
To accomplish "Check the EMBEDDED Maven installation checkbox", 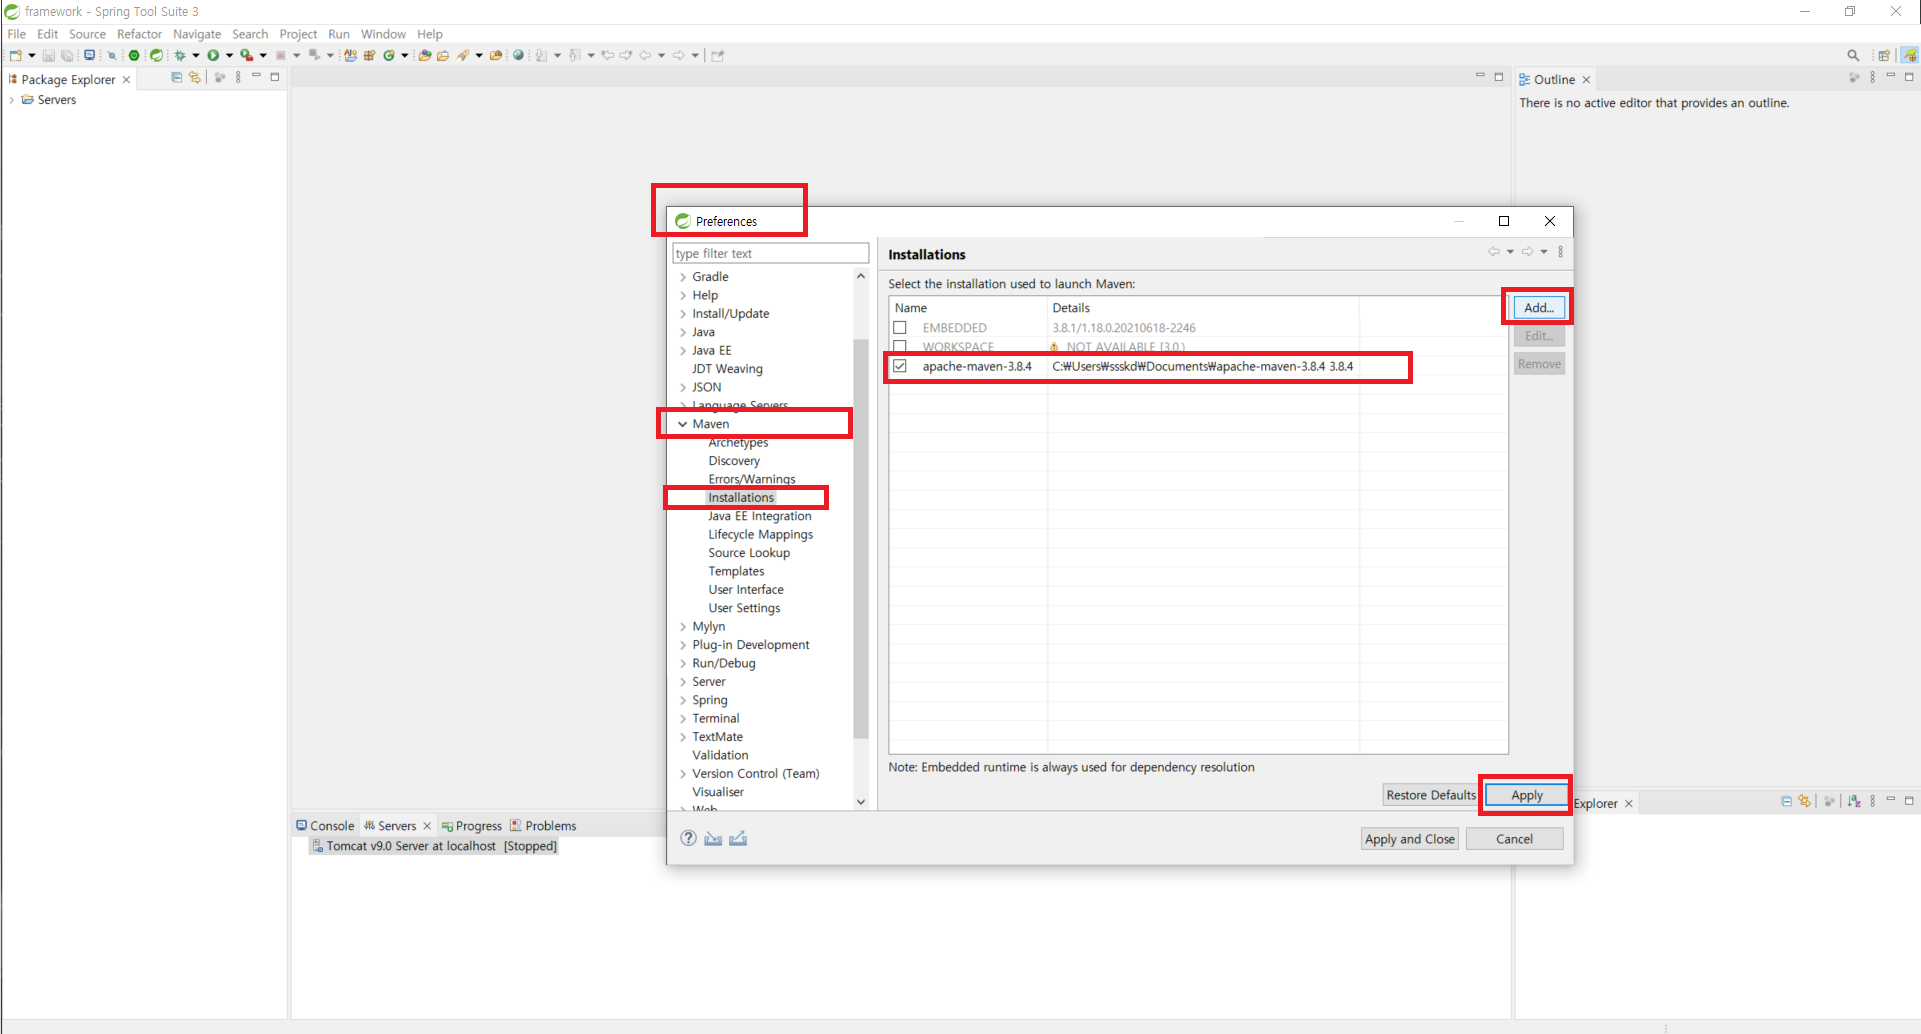I will [900, 328].
